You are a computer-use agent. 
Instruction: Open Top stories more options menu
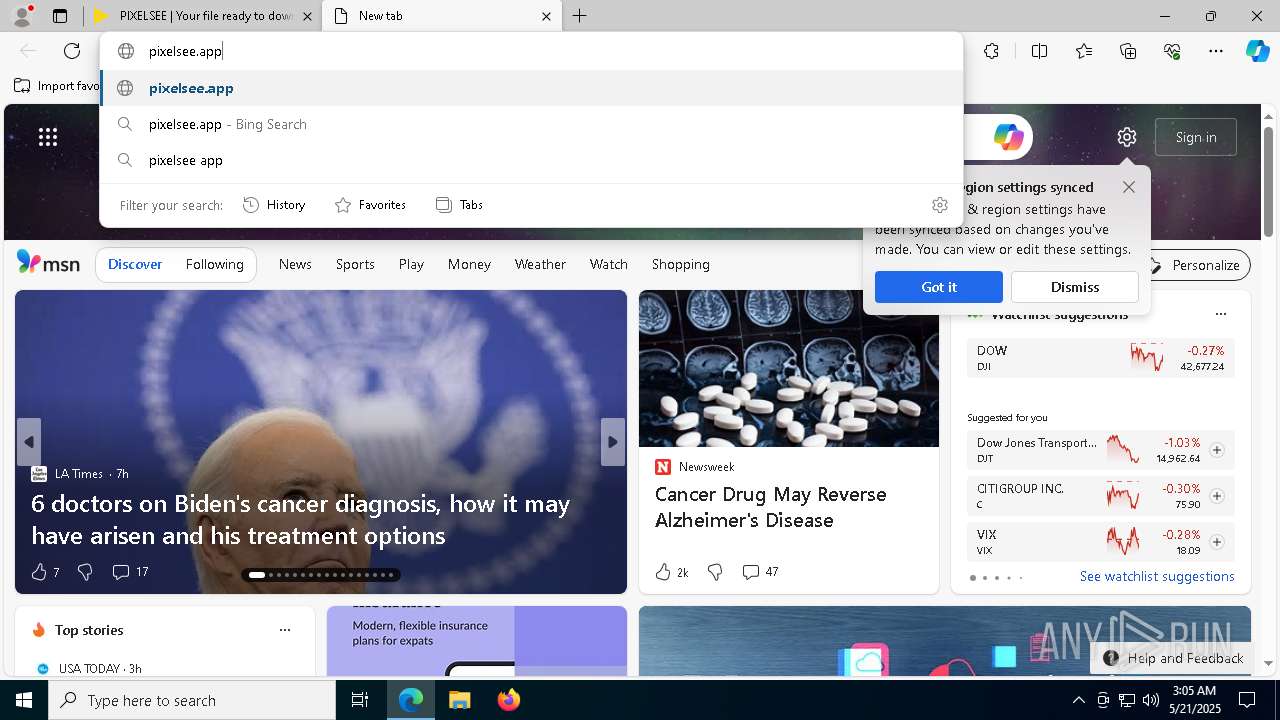coord(285,630)
